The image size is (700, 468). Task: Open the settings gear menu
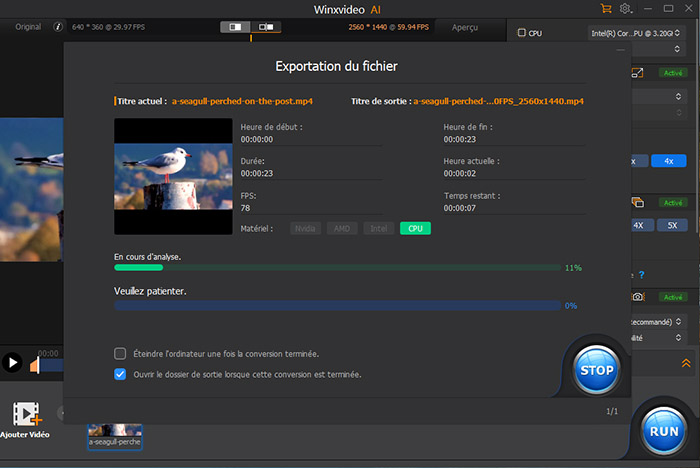627,8
